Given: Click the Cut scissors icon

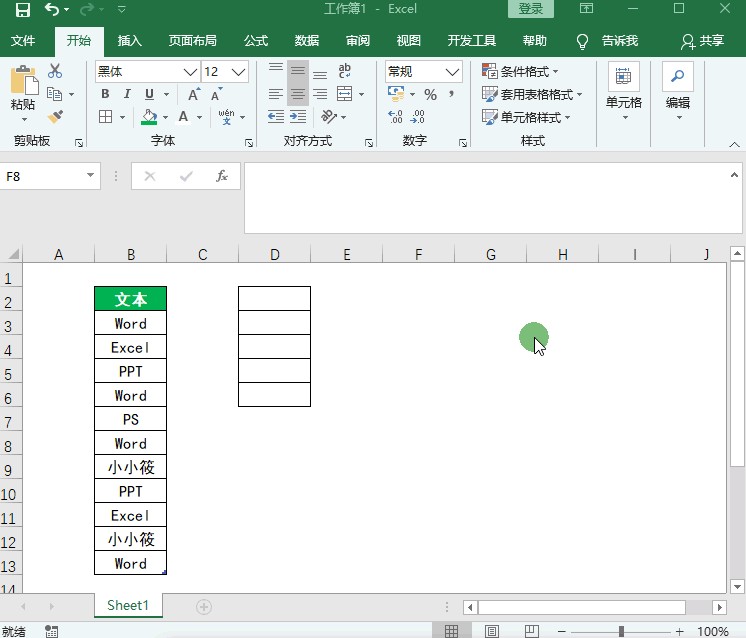Looking at the screenshot, I should click(55, 71).
